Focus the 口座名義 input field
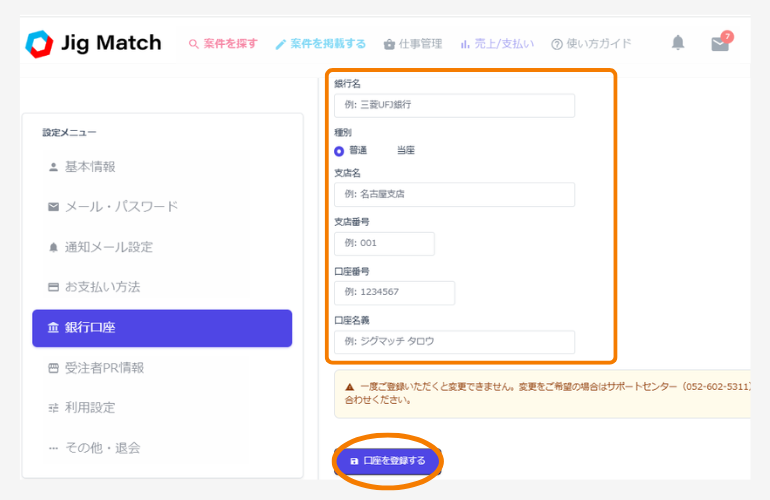This screenshot has width=770, height=500. [x=454, y=342]
